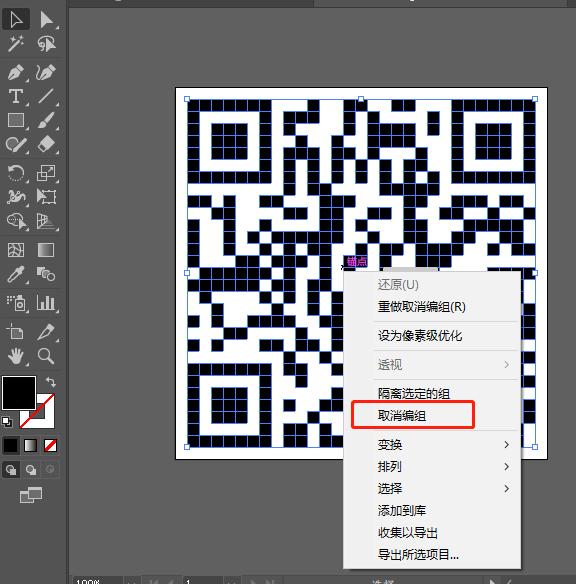576x584 pixels.
Task: Select the Lasso tool
Action: click(x=46, y=44)
